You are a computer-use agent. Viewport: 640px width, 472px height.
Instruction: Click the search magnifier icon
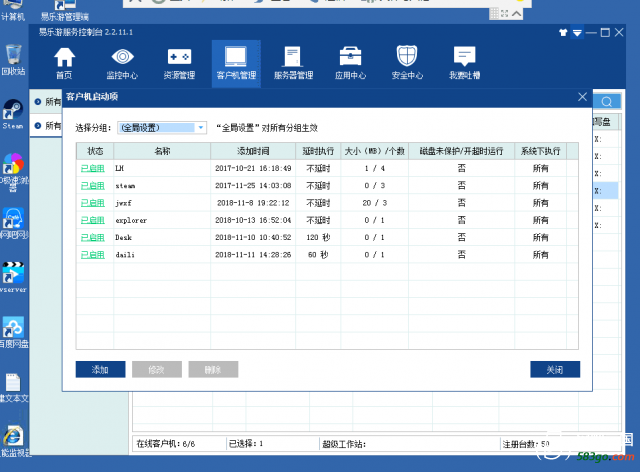[607, 101]
